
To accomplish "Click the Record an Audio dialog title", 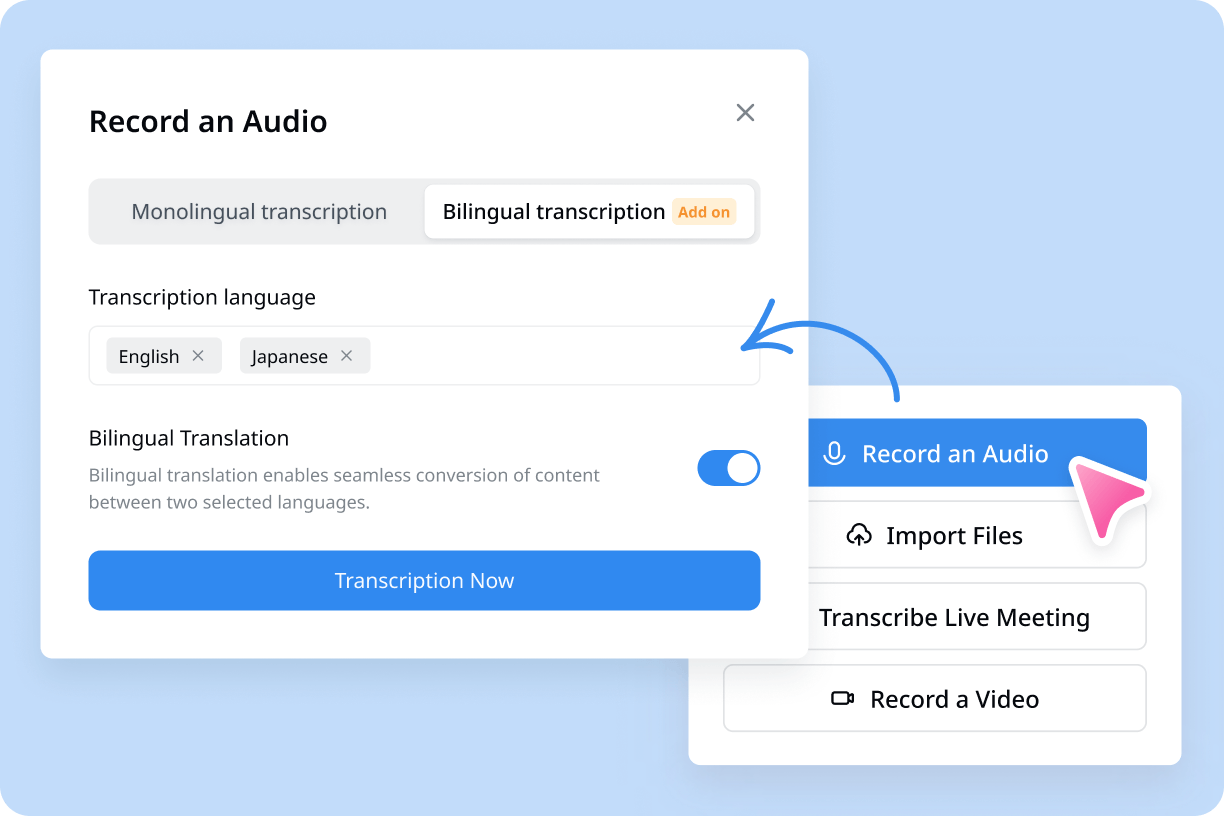I will pyautogui.click(x=208, y=122).
